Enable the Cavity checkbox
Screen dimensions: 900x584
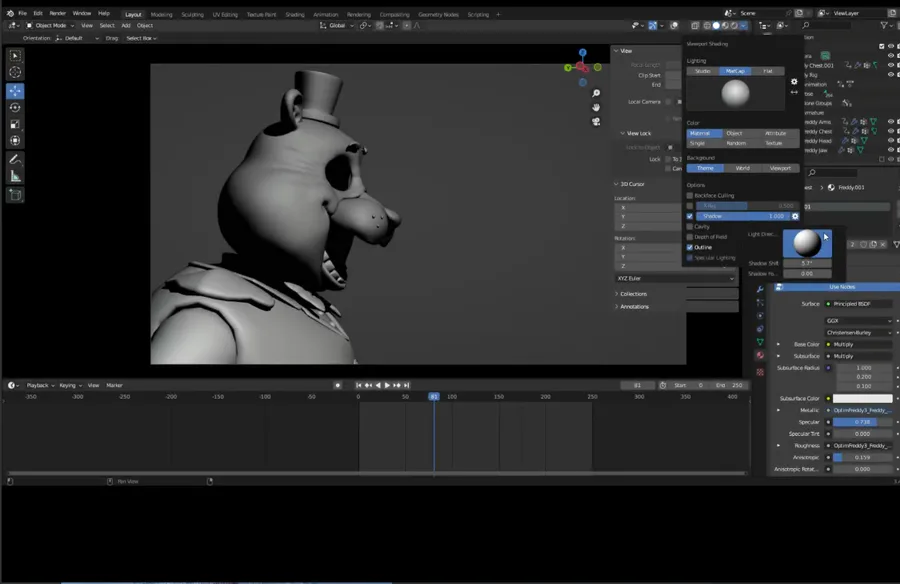[690, 227]
